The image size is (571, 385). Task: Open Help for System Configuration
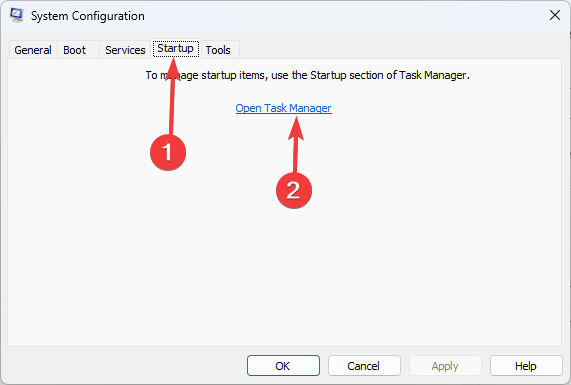coord(525,366)
